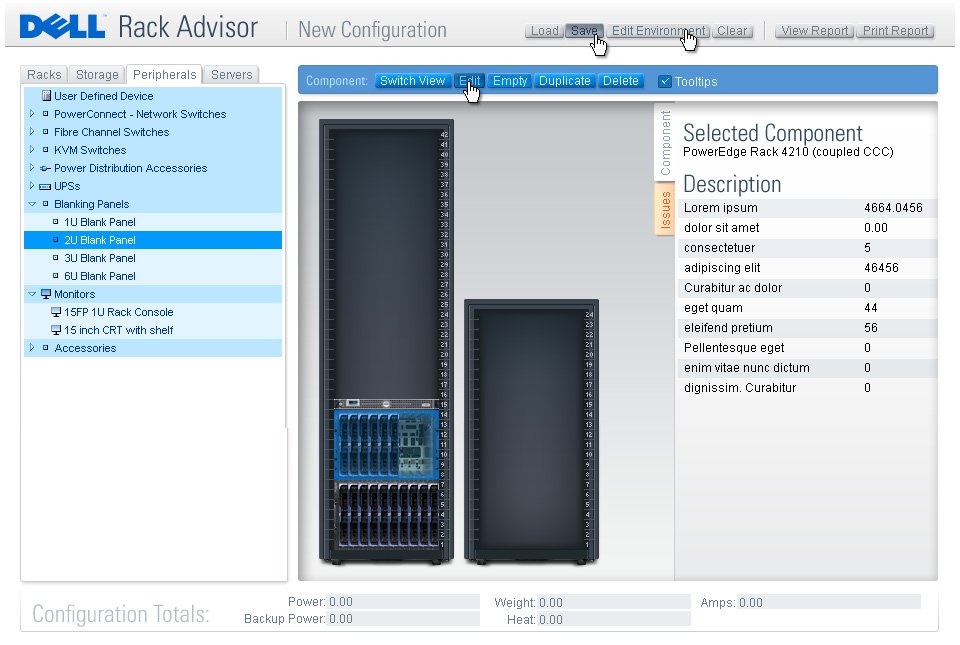Click the 15FP 1U Rack Console monitor icon
This screenshot has height=645, width=960.
coord(56,312)
